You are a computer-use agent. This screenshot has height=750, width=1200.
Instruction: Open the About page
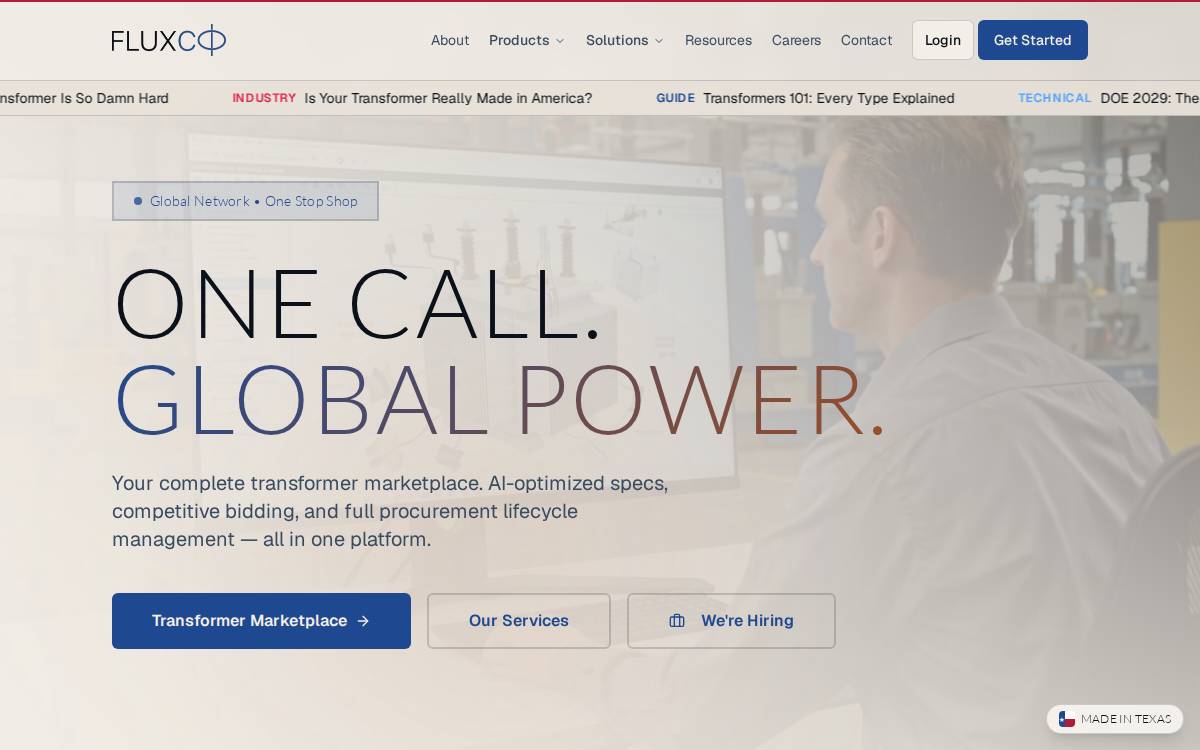[450, 40]
